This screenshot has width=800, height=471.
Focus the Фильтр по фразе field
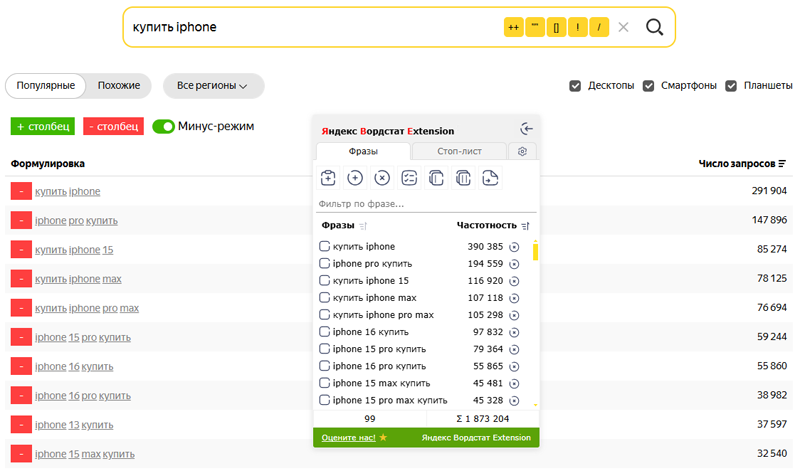pyautogui.click(x=426, y=204)
